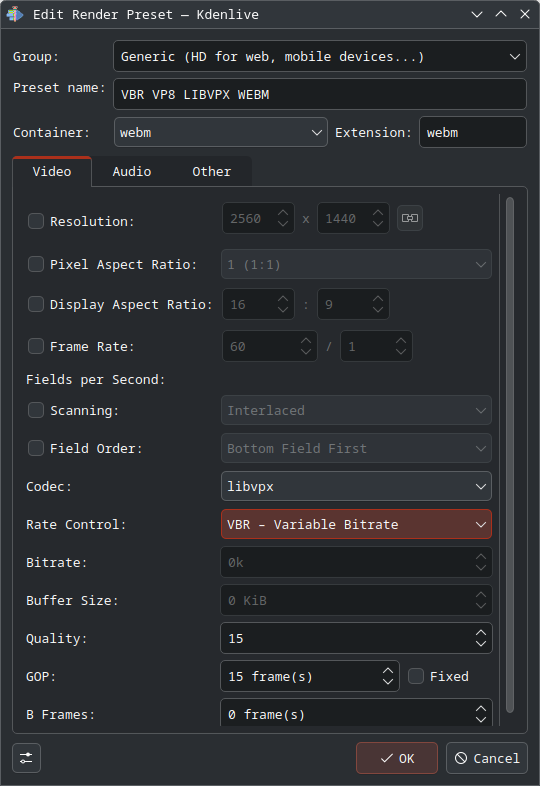Switch to the Audio tab
540x786 pixels.
click(x=132, y=171)
